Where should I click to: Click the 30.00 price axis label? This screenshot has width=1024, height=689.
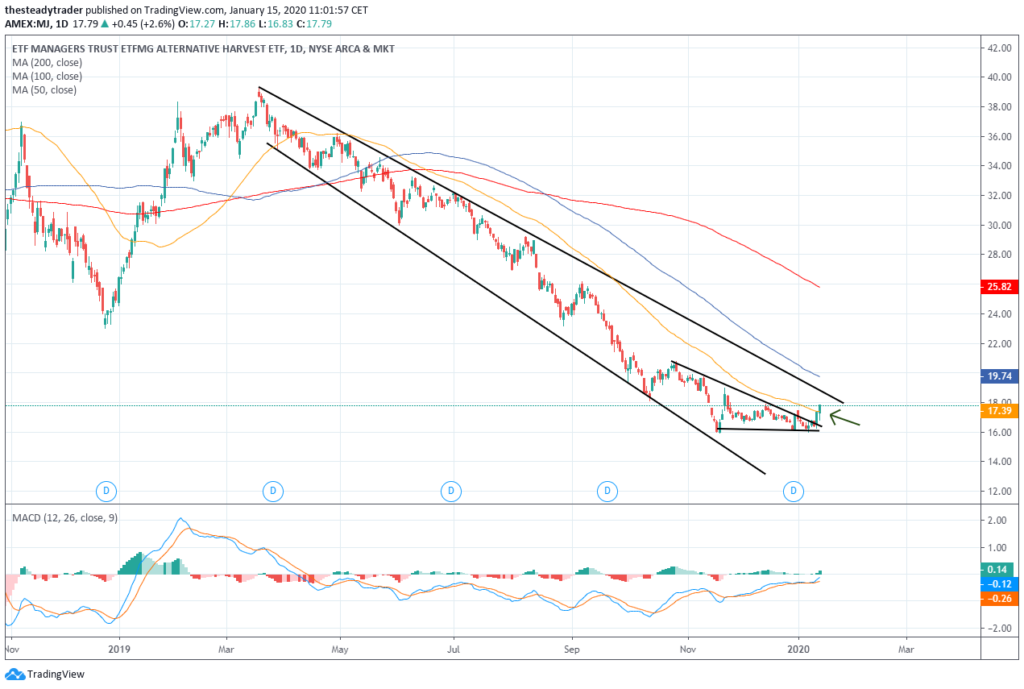999,225
